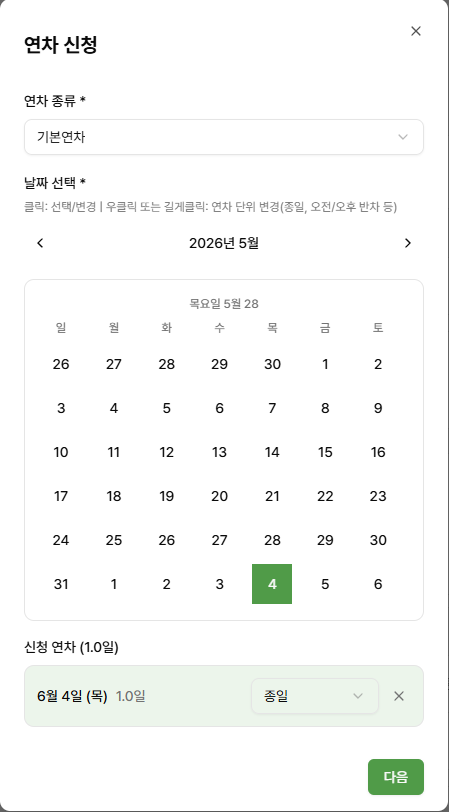Close the 연차 신청 dialog with X icon
Screen dimensions: 449x812
click(x=415, y=31)
